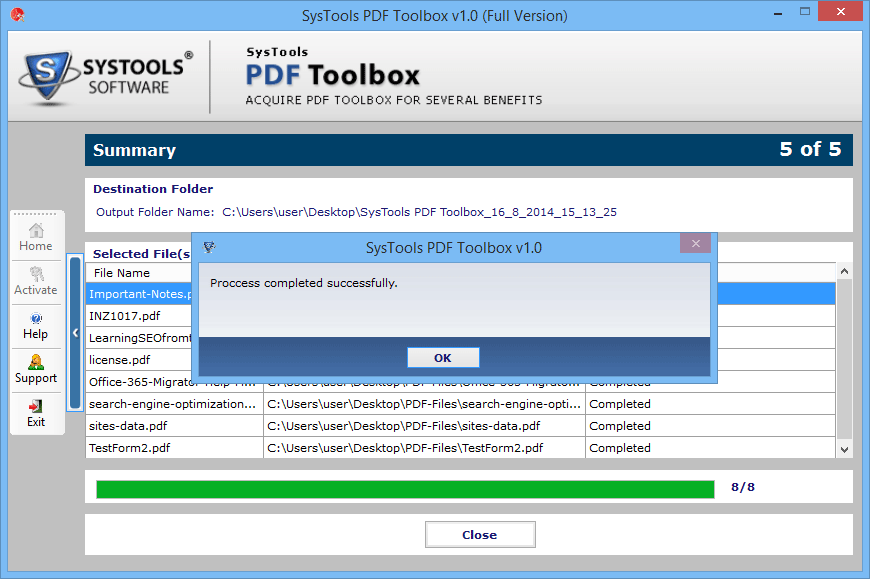
Task: Click the Close button below the progress bar
Action: [x=480, y=535]
